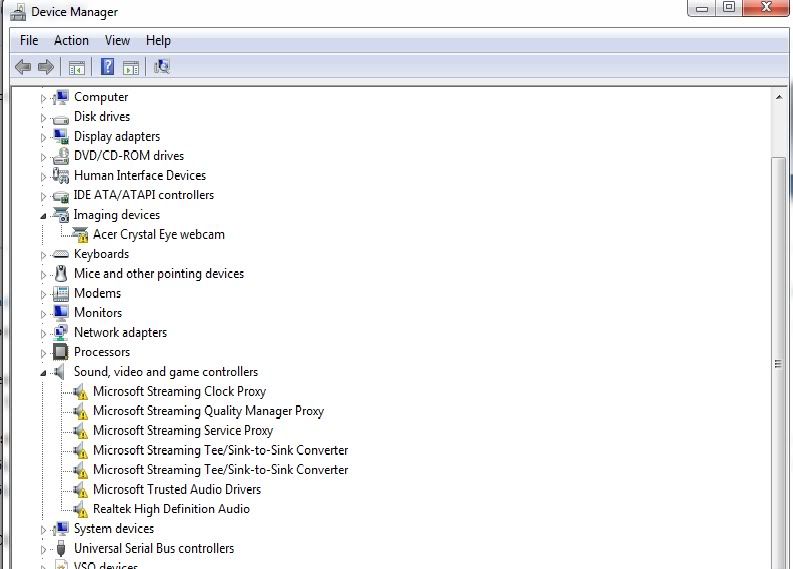The height and width of the screenshot is (569, 793).
Task: Click the Human Interface Devices icon
Action: point(61,176)
